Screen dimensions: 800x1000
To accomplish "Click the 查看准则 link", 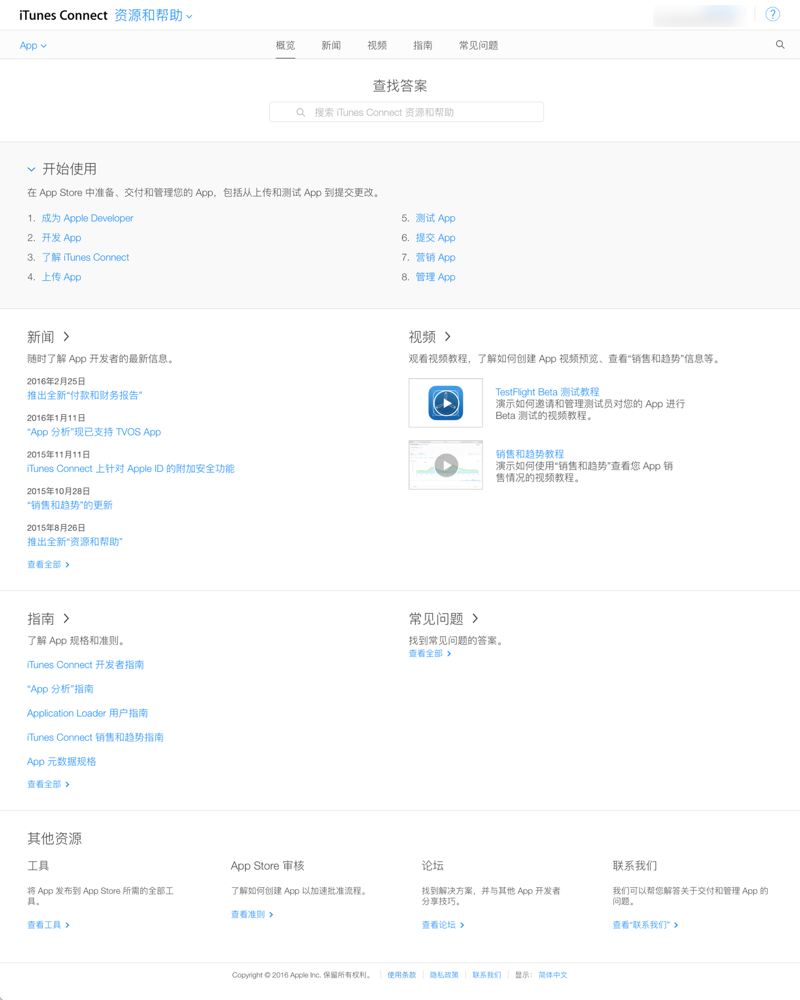I will (252, 915).
